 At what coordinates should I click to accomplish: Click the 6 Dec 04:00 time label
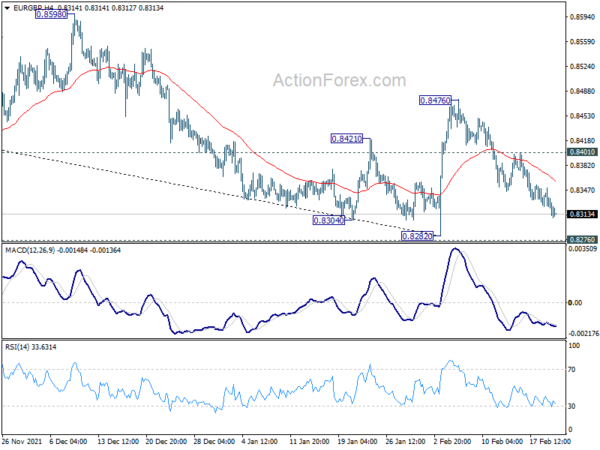[x=68, y=441]
